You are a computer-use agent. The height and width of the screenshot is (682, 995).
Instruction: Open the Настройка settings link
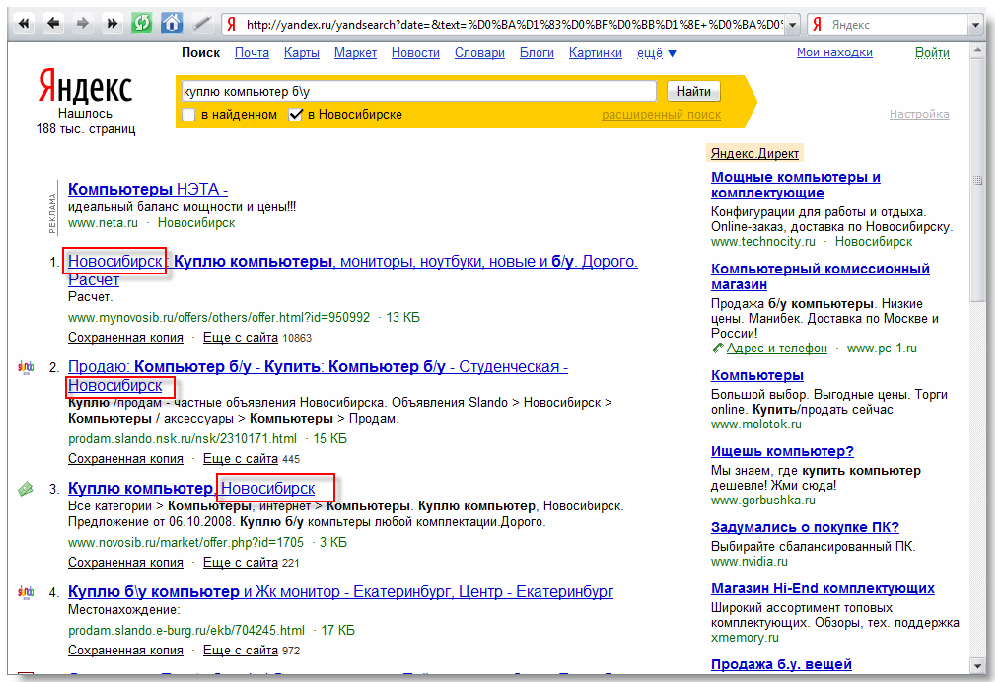[x=919, y=114]
